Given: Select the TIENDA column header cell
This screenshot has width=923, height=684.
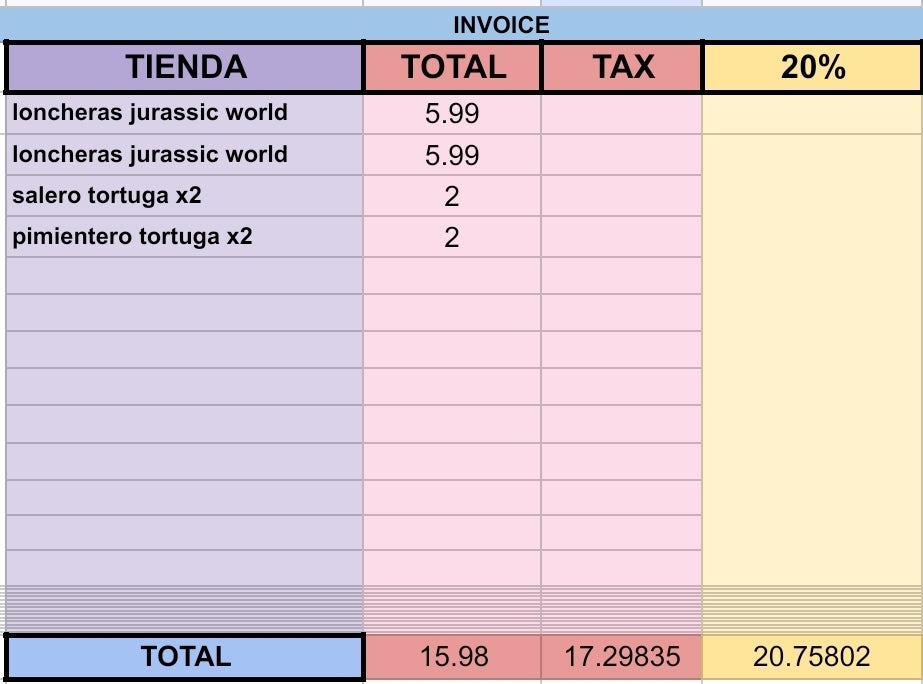Looking at the screenshot, I should tap(185, 67).
